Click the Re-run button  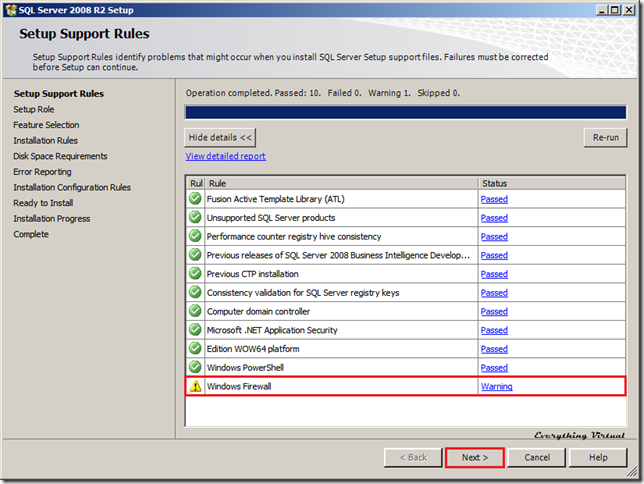coord(605,137)
